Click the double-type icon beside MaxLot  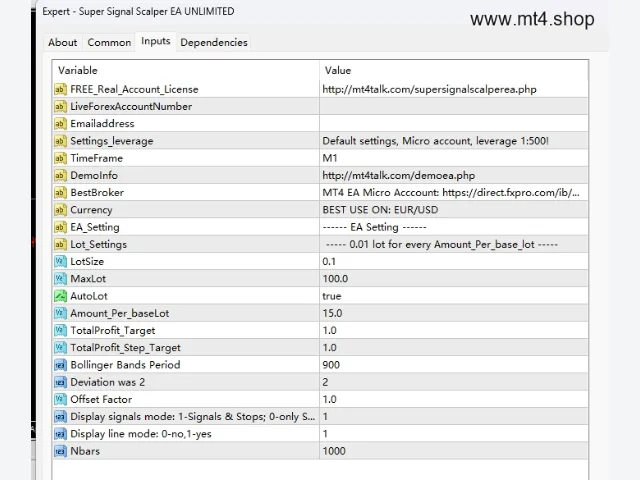coord(60,278)
